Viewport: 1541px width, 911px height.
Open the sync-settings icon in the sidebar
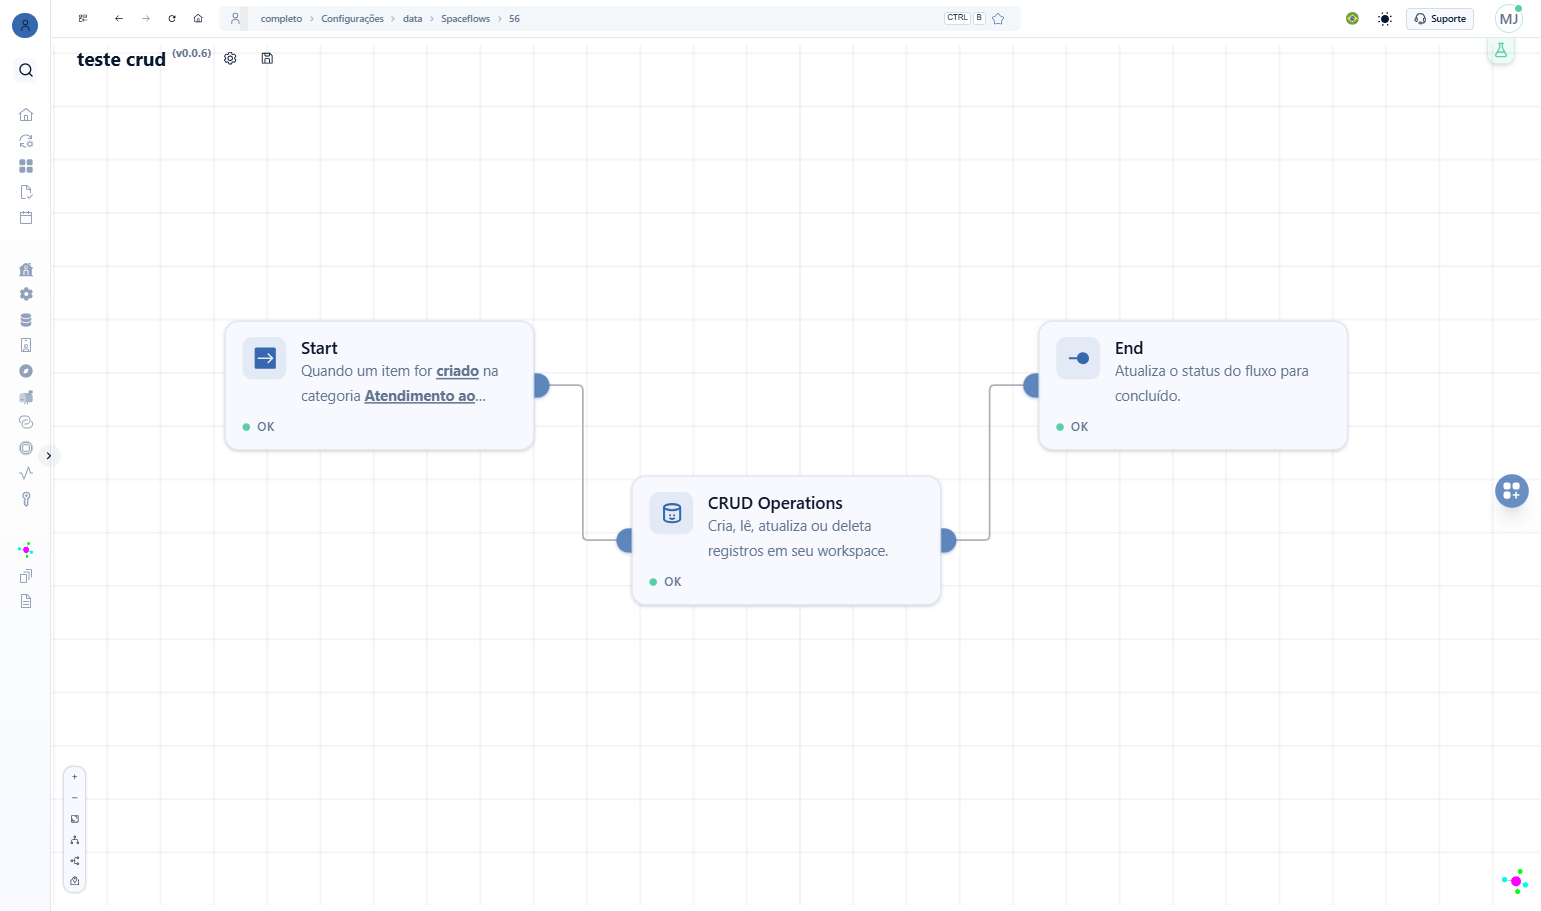click(26, 141)
